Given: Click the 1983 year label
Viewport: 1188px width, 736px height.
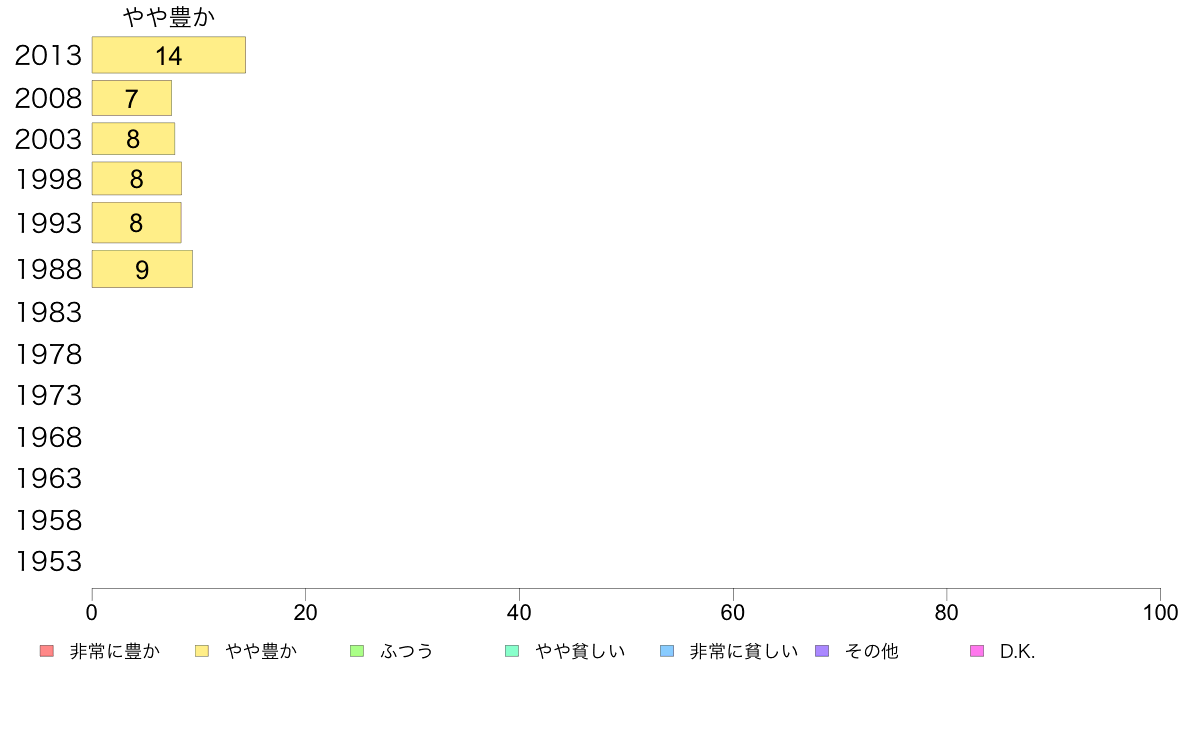Looking at the screenshot, I should pos(48,312).
